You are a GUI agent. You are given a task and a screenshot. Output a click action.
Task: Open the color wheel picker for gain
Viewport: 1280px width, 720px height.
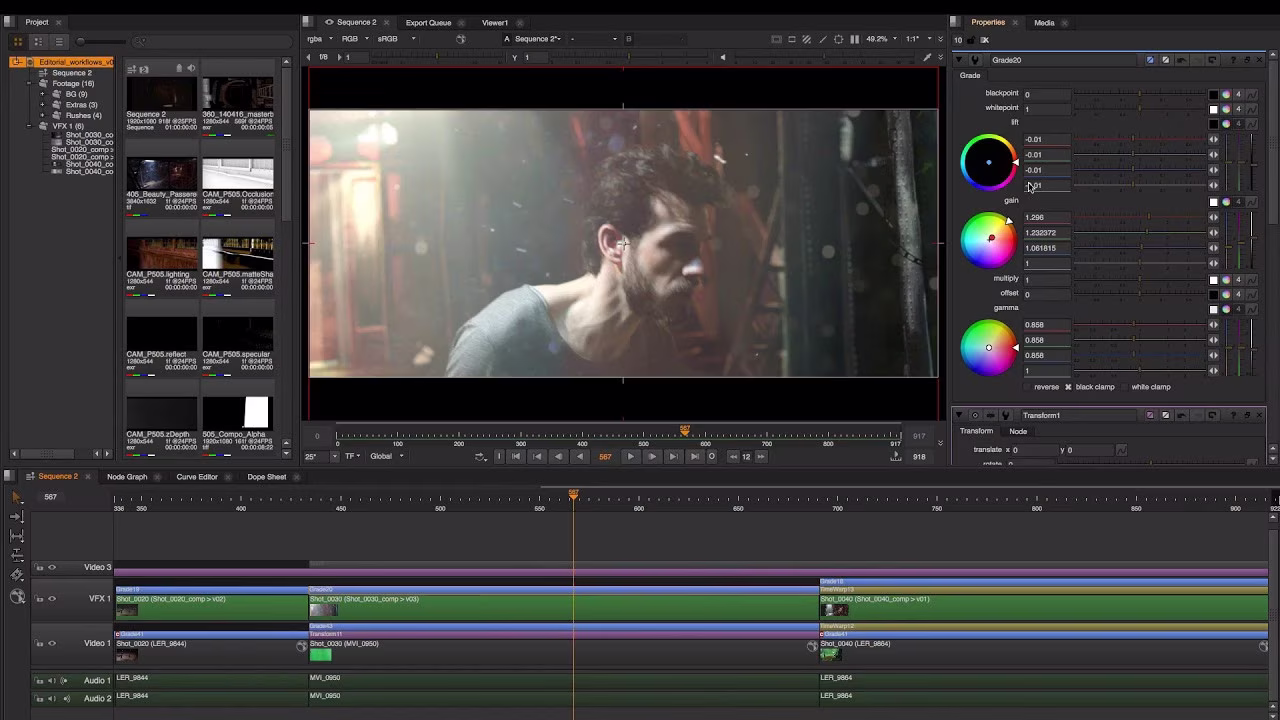click(1226, 202)
